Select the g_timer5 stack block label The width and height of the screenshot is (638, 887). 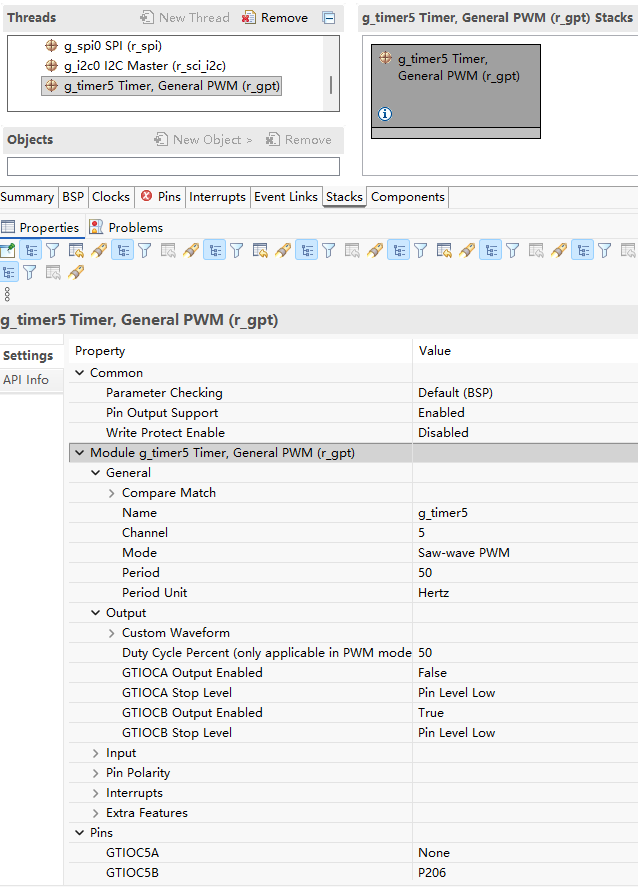459,67
